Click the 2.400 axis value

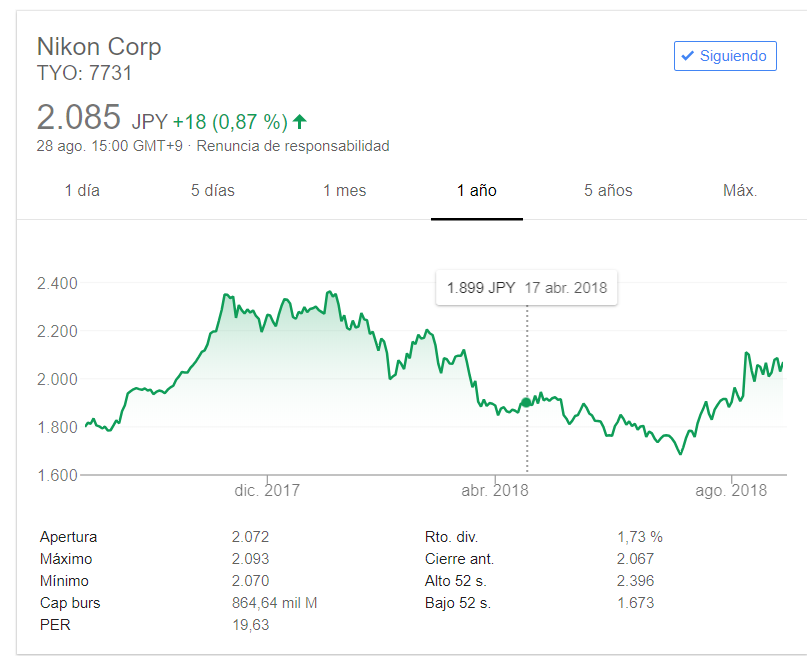[57, 283]
